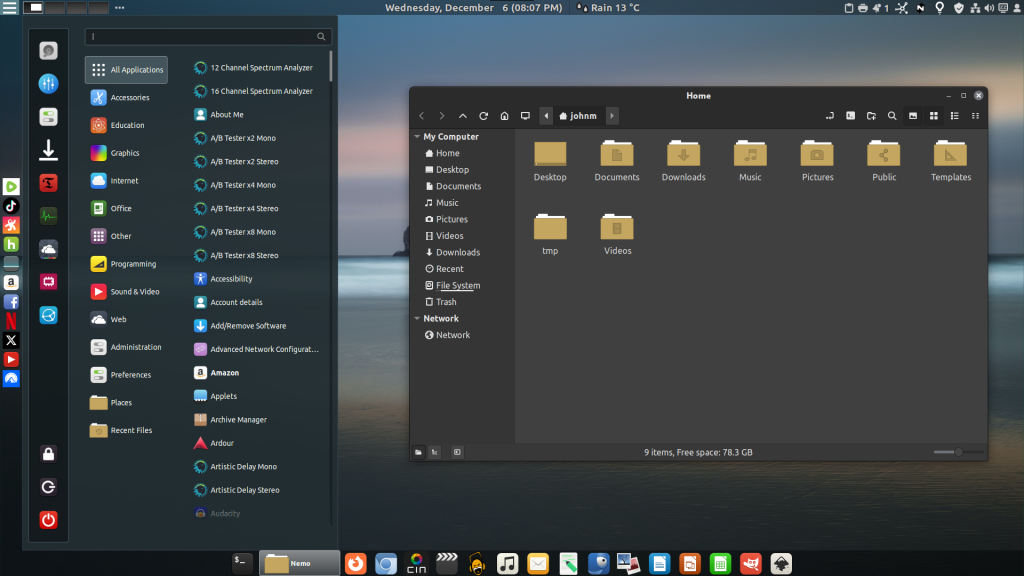Go to Home using the toolbar house icon

(505, 116)
